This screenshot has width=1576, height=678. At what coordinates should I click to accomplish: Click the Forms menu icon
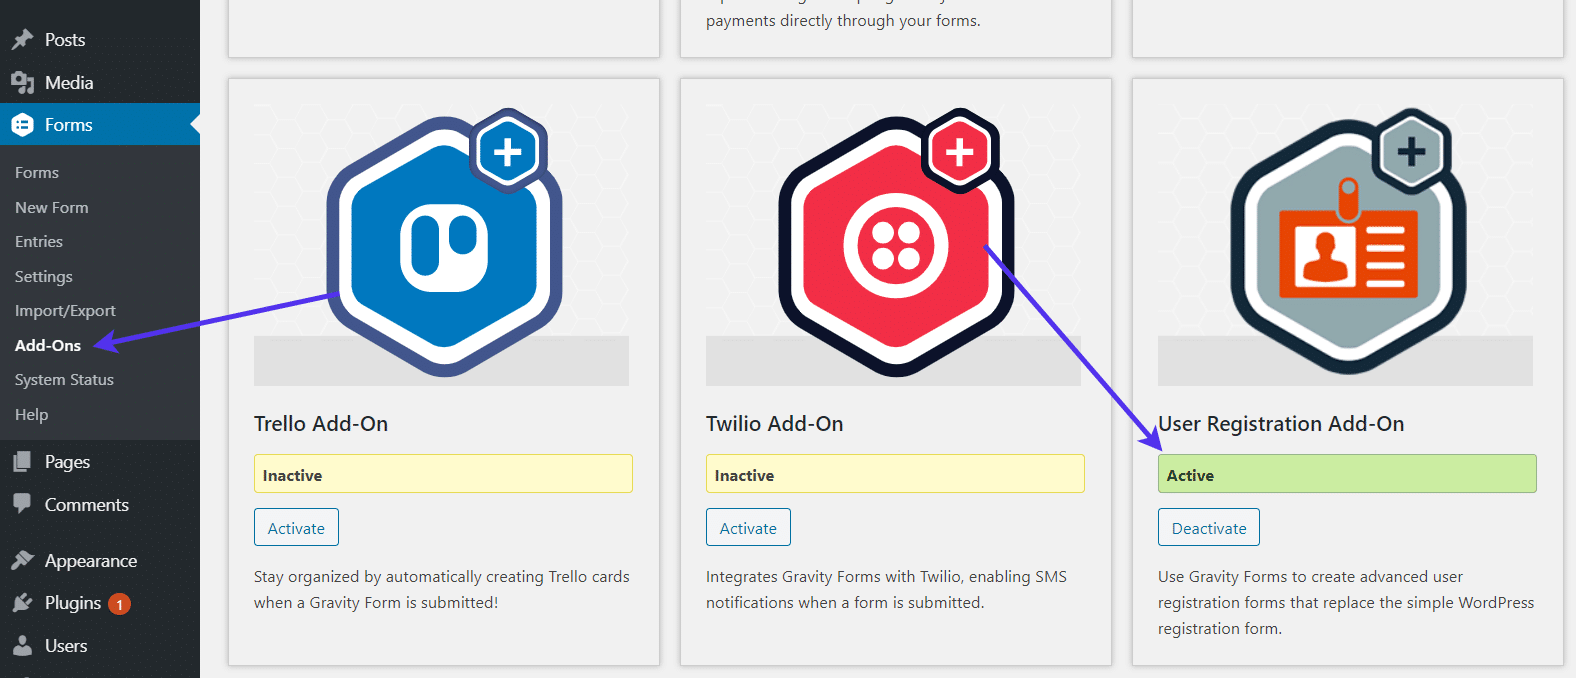coord(22,125)
